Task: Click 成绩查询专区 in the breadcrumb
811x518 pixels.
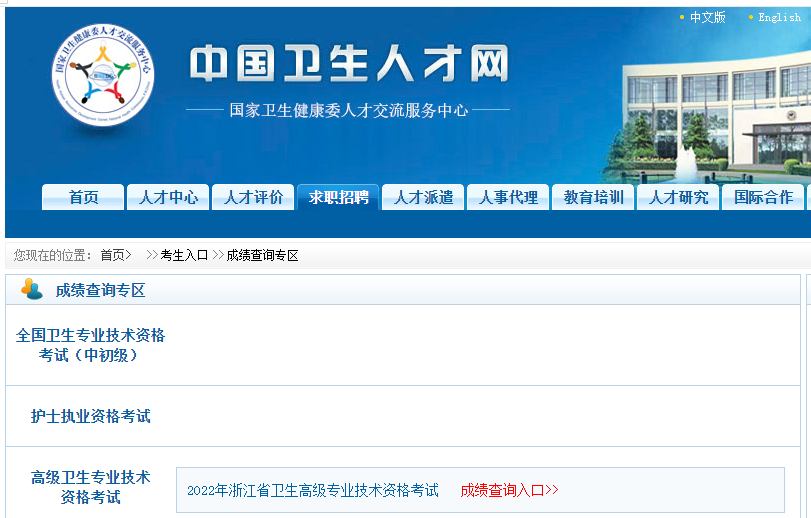Action: tap(262, 255)
